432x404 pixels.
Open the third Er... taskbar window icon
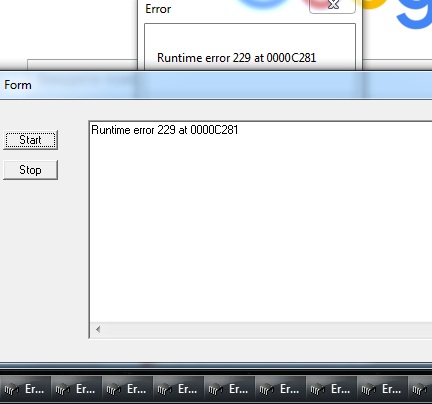coord(127,389)
